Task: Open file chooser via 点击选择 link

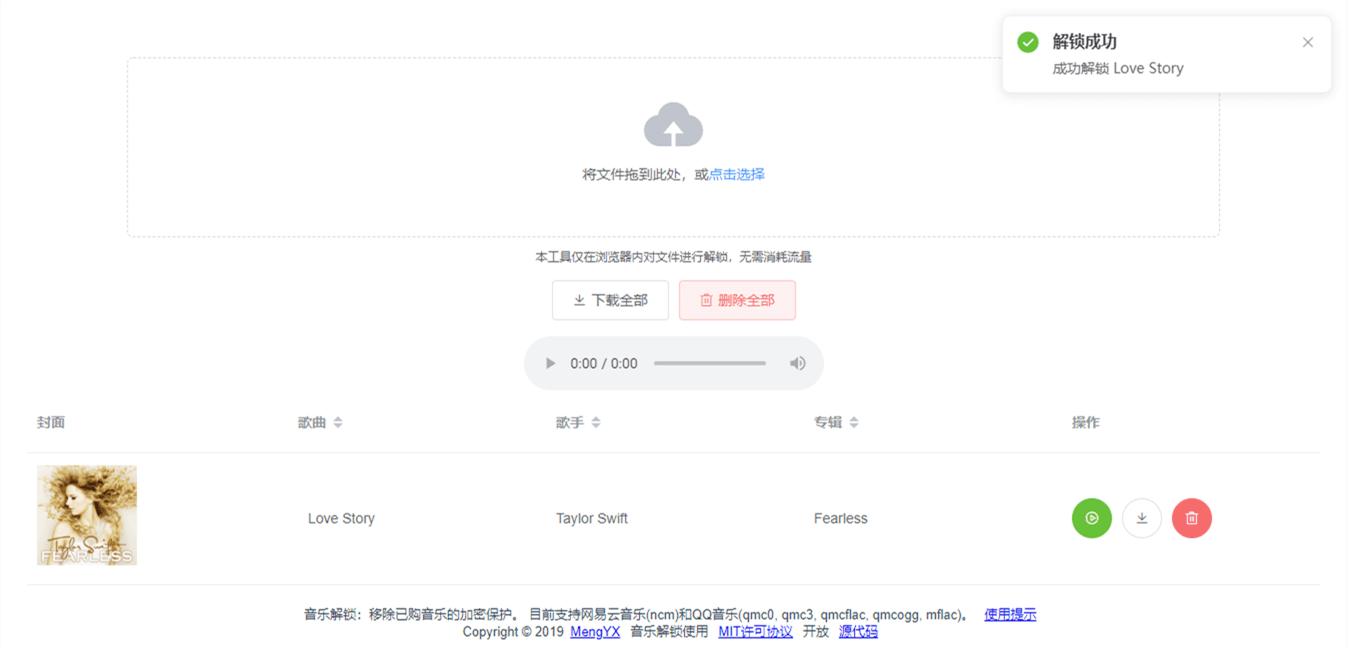Action: [737, 174]
